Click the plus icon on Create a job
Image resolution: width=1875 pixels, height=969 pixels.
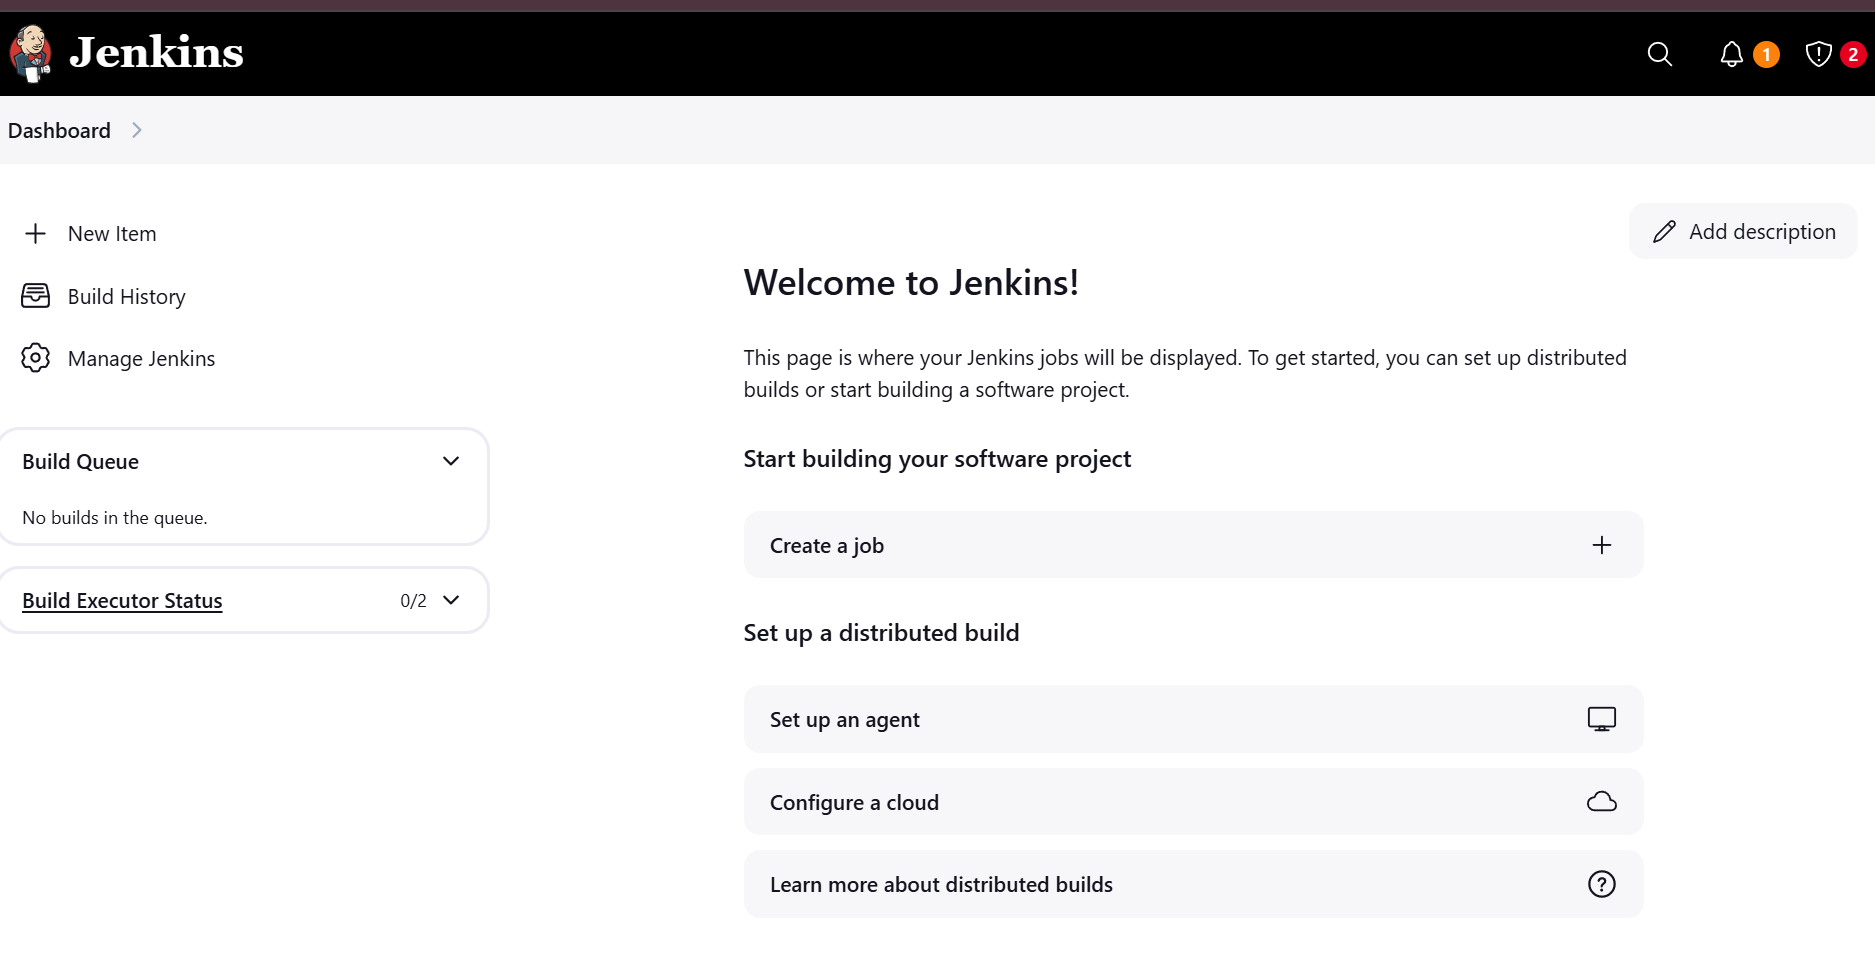click(1602, 545)
